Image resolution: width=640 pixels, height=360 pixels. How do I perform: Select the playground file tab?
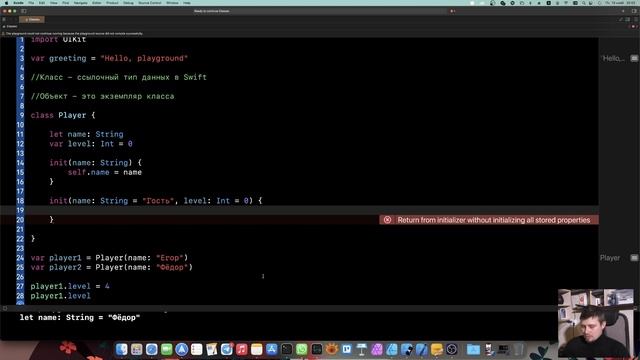point(33,19)
